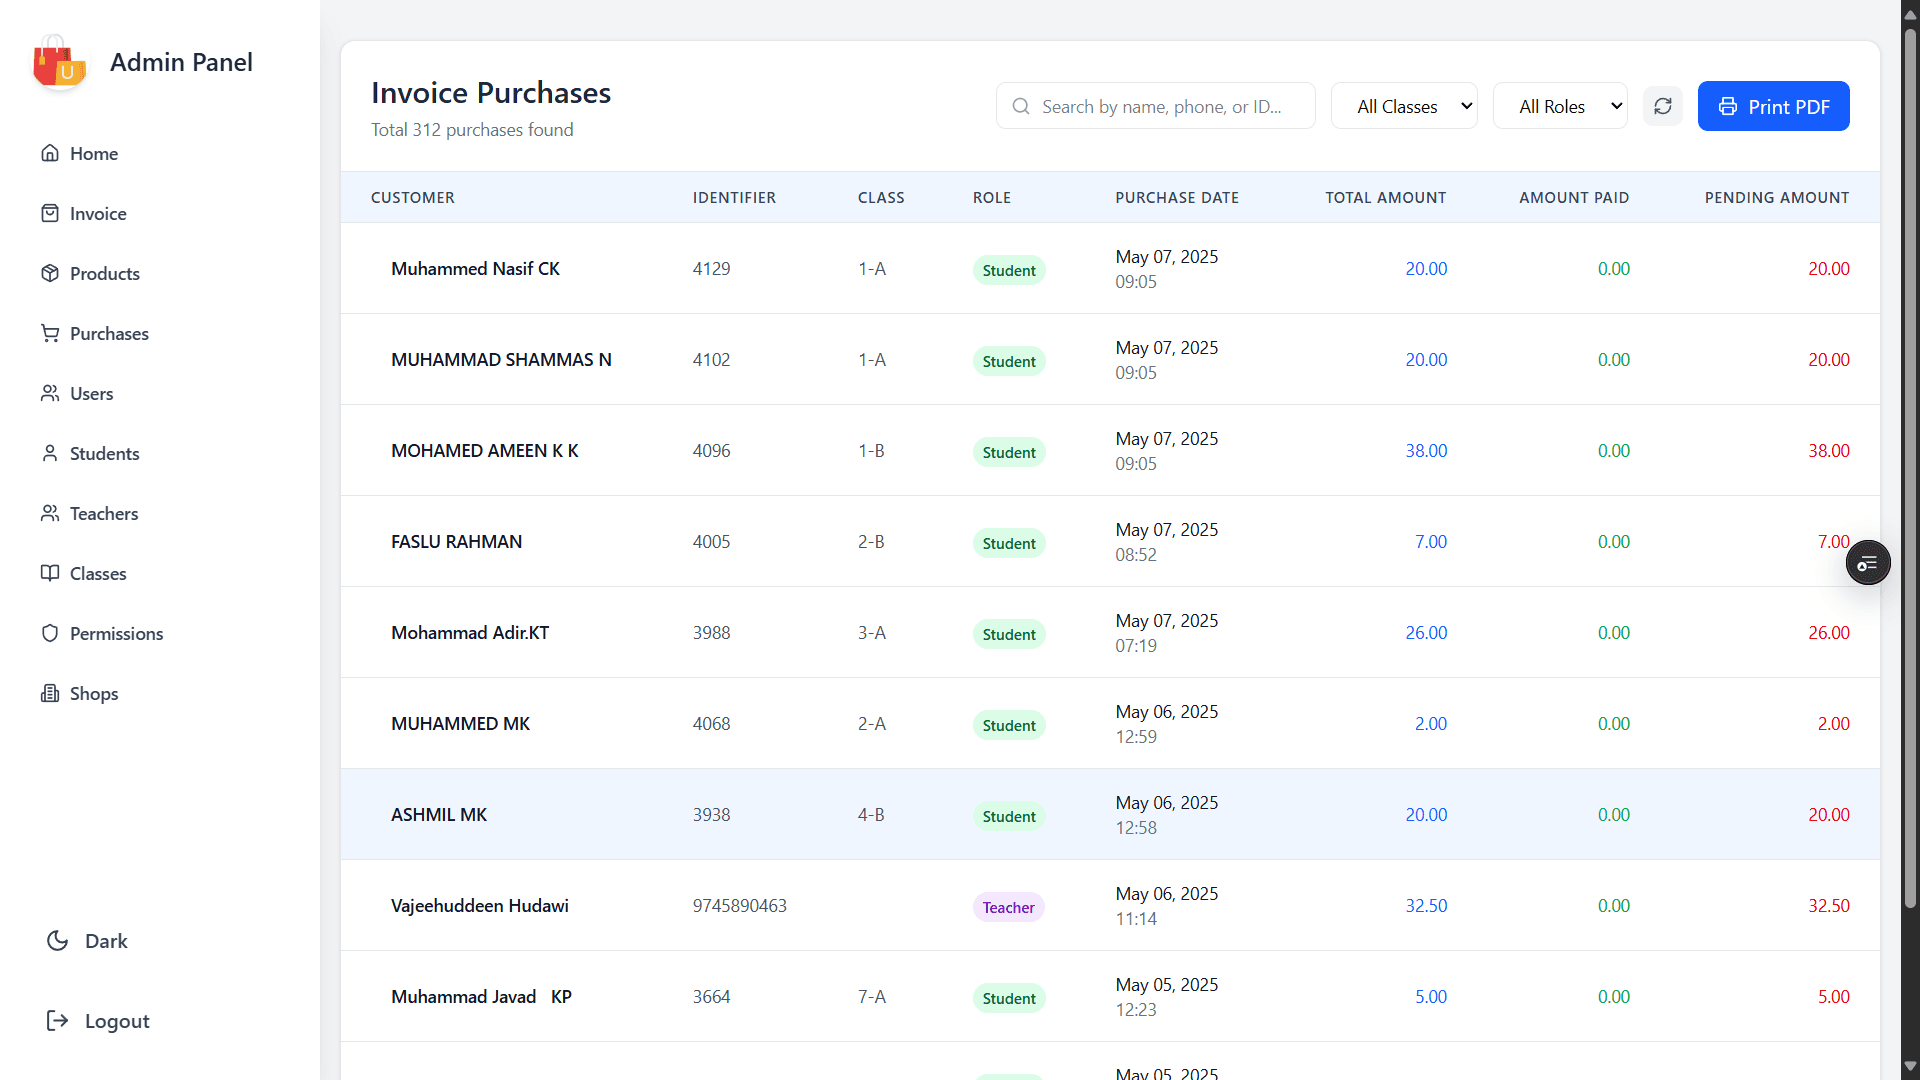Click the page vertical scrollbar thumb

pyautogui.click(x=1910, y=468)
